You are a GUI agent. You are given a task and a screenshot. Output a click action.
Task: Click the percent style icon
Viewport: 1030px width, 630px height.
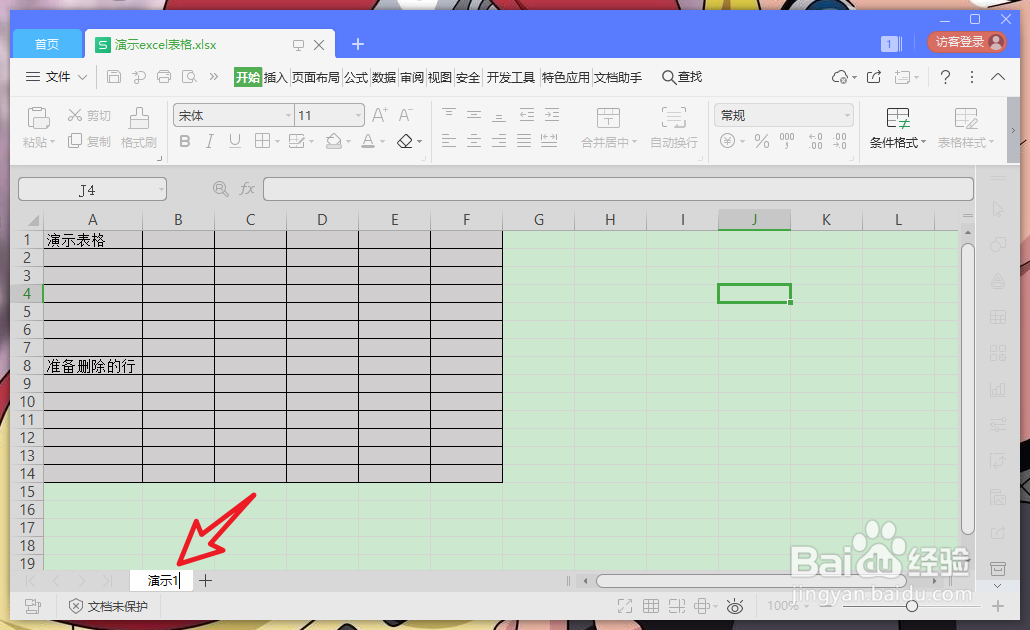coord(761,141)
